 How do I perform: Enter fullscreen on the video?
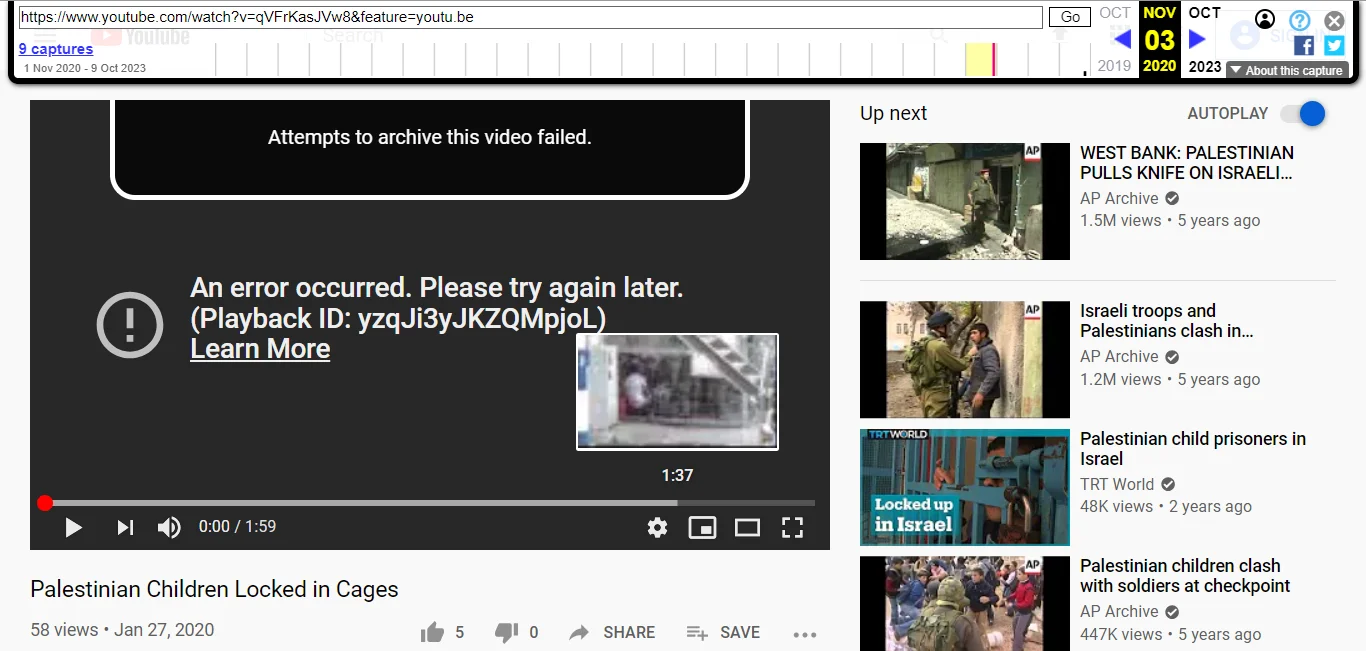pos(792,527)
